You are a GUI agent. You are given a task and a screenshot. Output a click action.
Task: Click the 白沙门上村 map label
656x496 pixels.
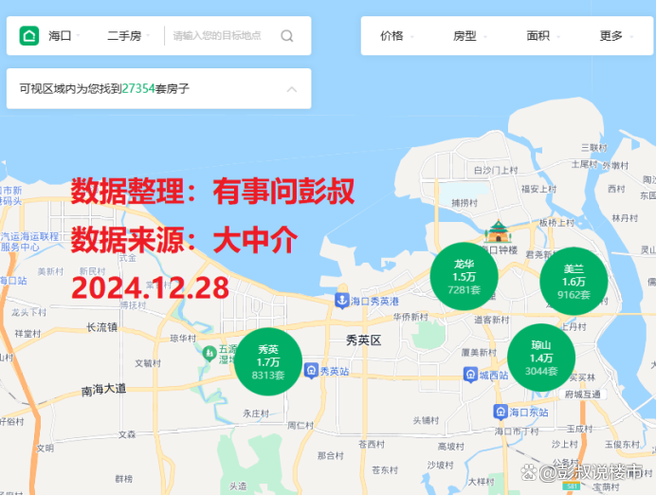[x=496, y=170]
